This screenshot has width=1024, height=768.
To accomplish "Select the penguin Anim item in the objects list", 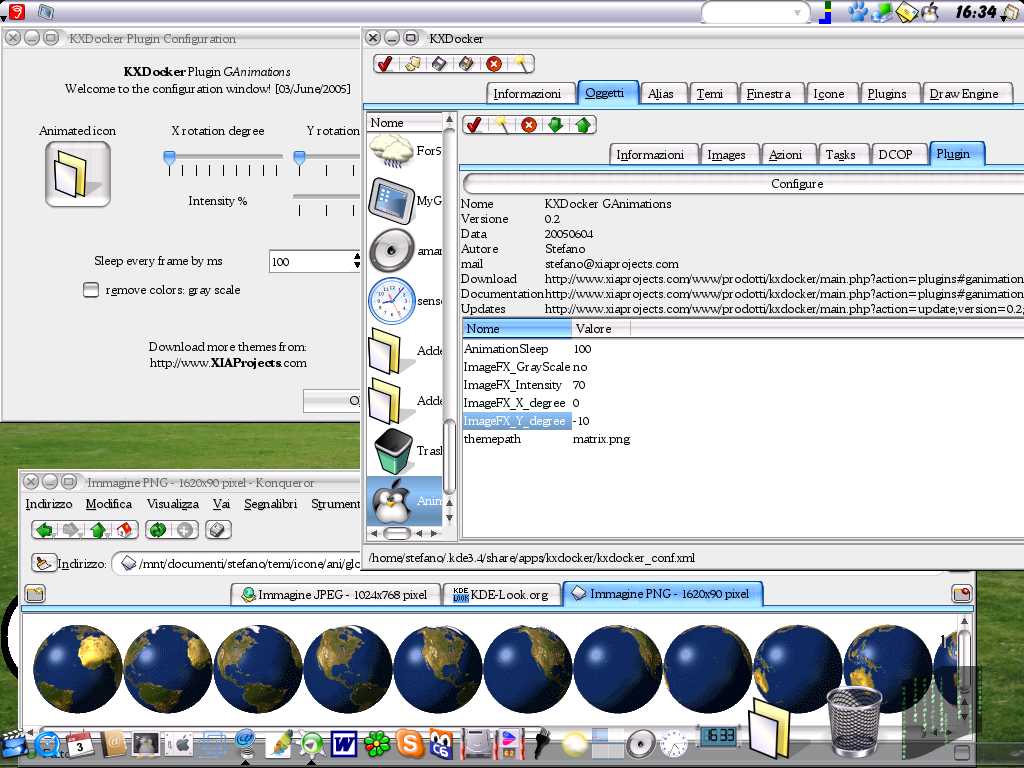I will pyautogui.click(x=405, y=501).
